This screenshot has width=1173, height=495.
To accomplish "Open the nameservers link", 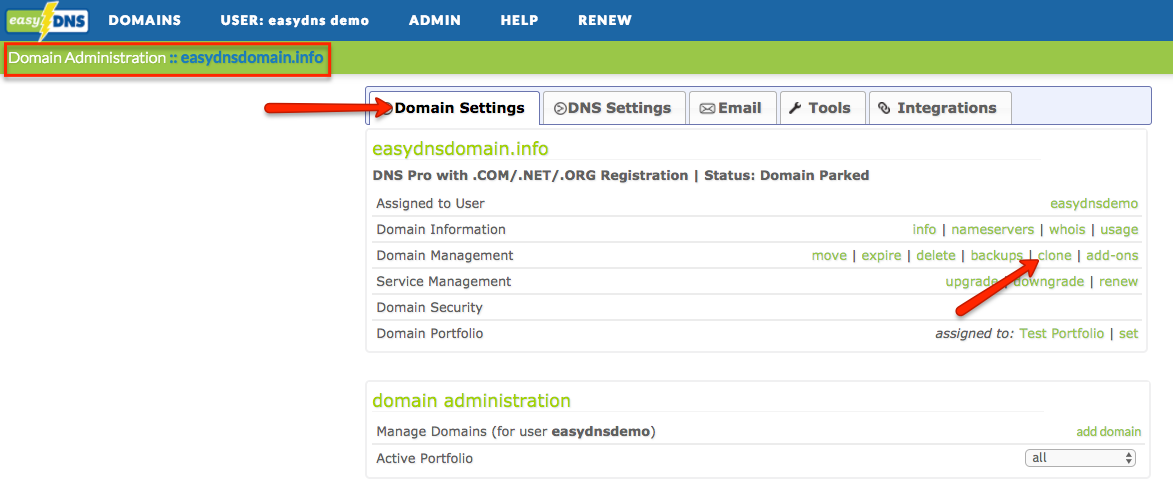I will coord(992,230).
